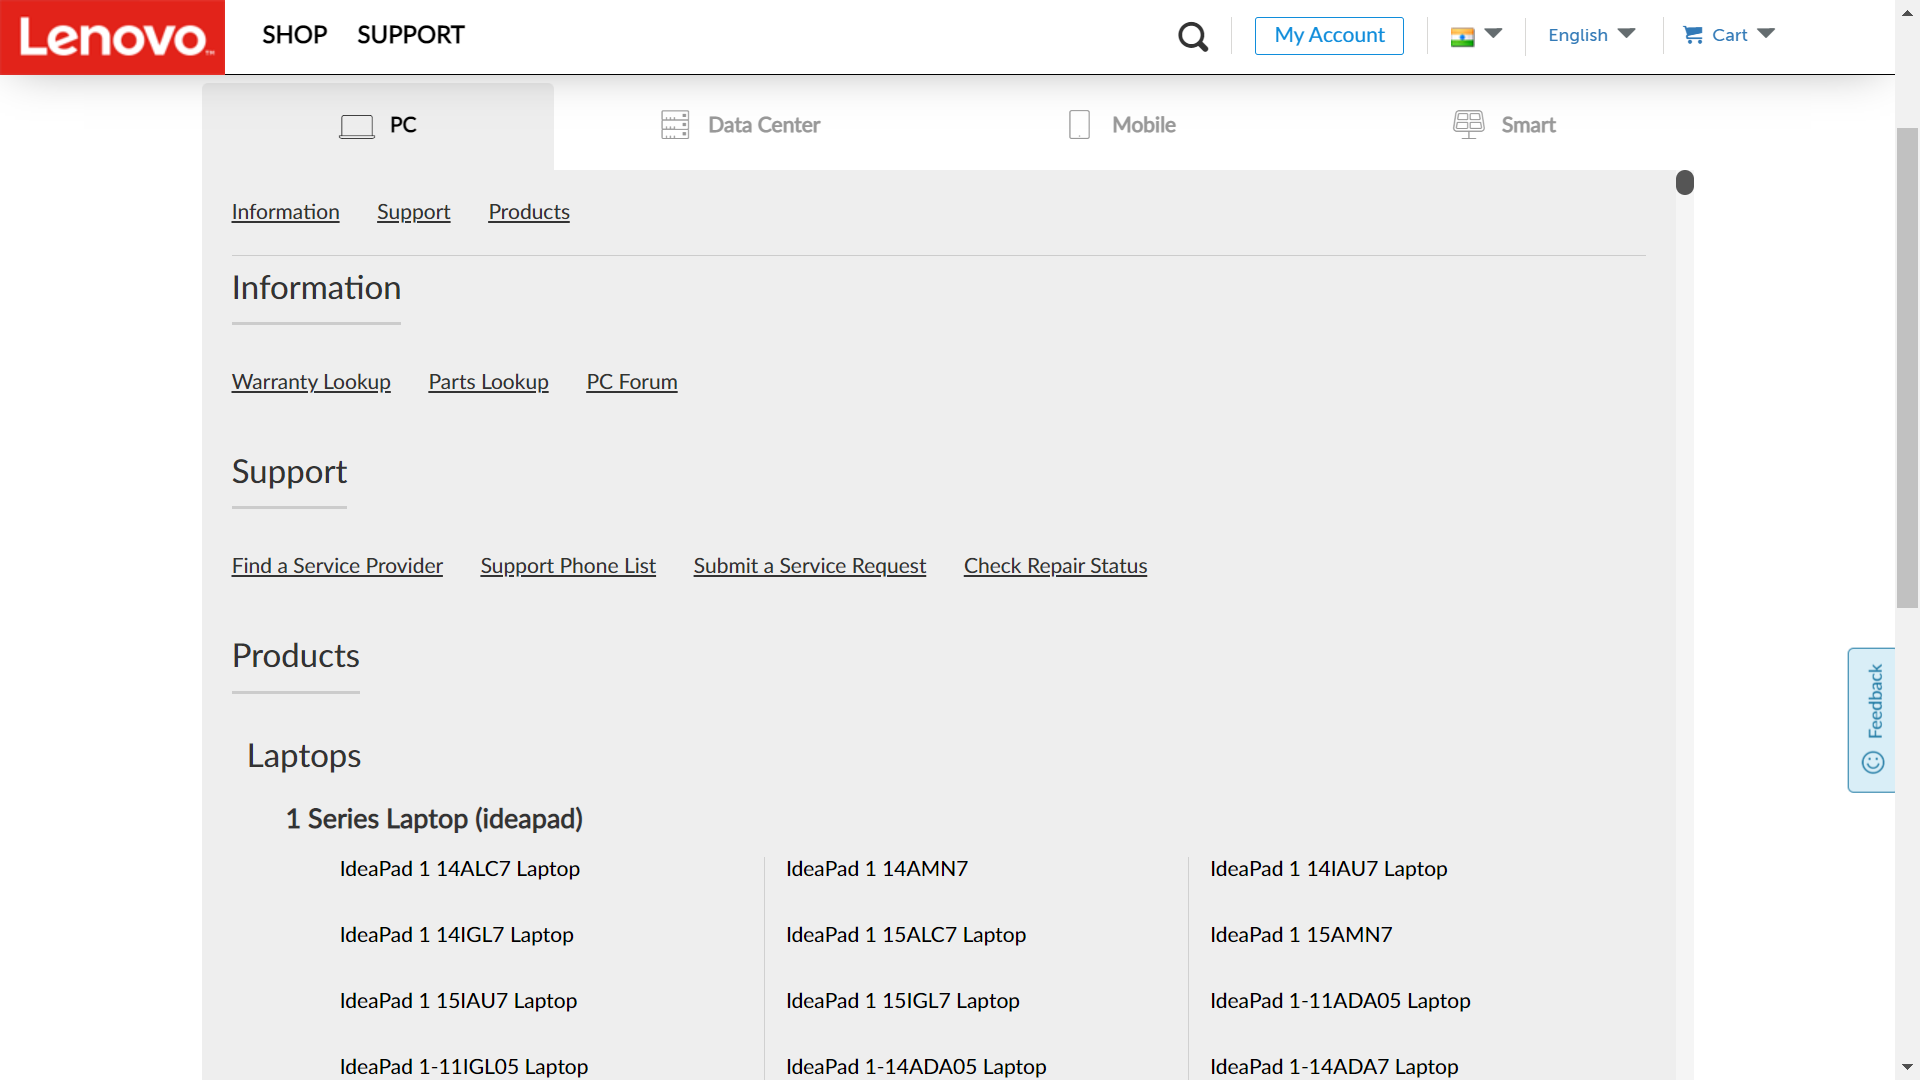The width and height of the screenshot is (1920, 1080).
Task: Click the page scrollbar down arrow
Action: 1907,1068
